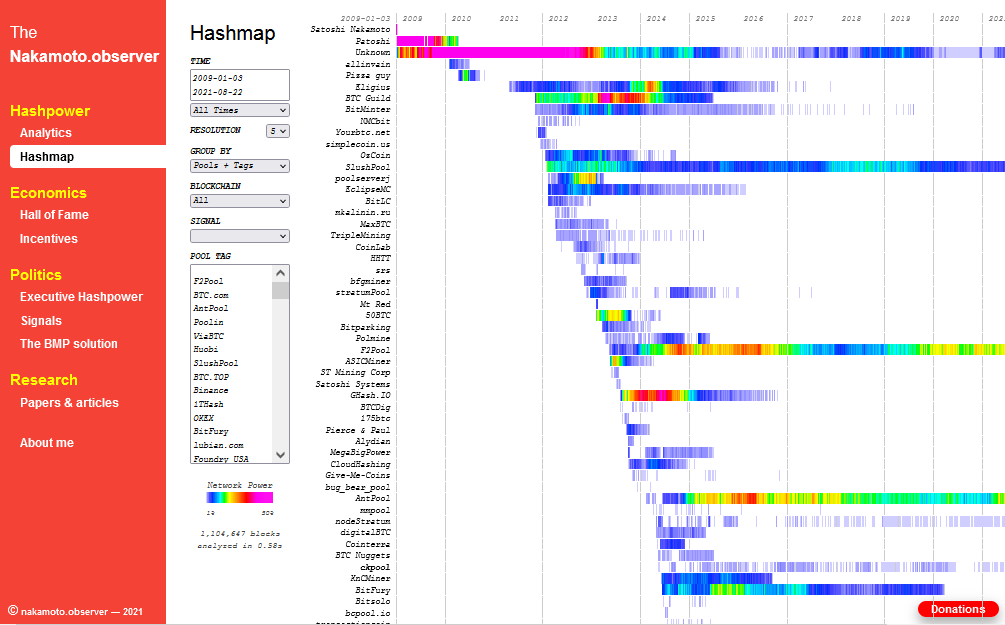Open the Executive Hashpower page

(81, 297)
